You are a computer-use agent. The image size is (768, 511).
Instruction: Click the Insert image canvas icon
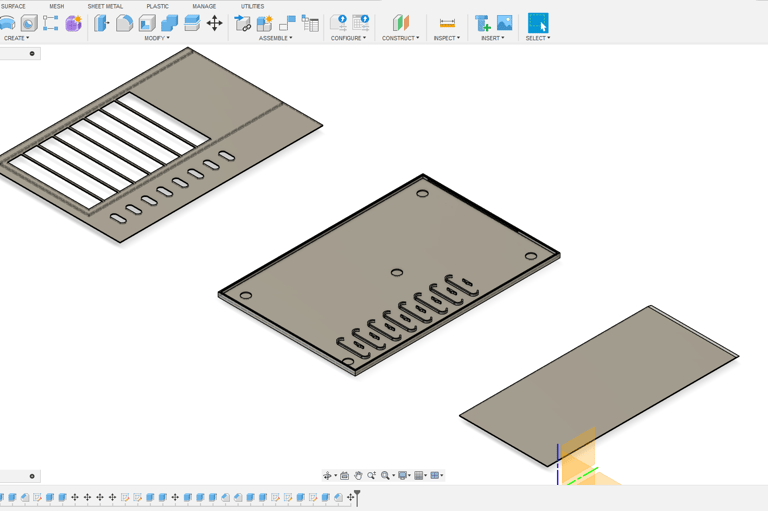[x=504, y=22]
